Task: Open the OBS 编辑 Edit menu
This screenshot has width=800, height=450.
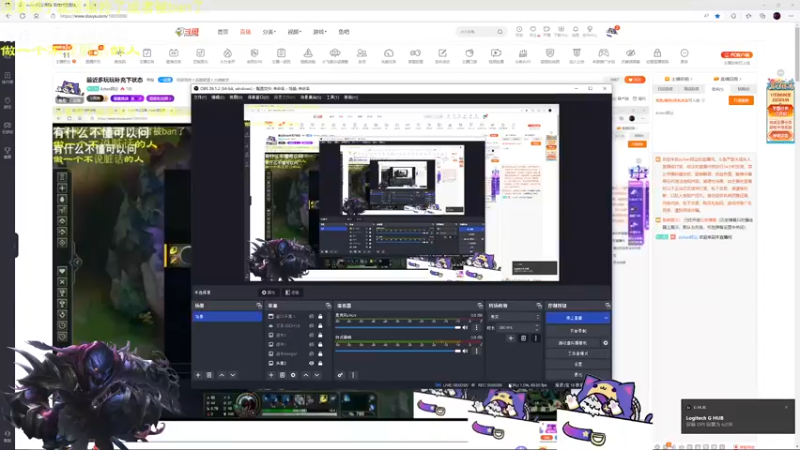Action: coord(217,97)
